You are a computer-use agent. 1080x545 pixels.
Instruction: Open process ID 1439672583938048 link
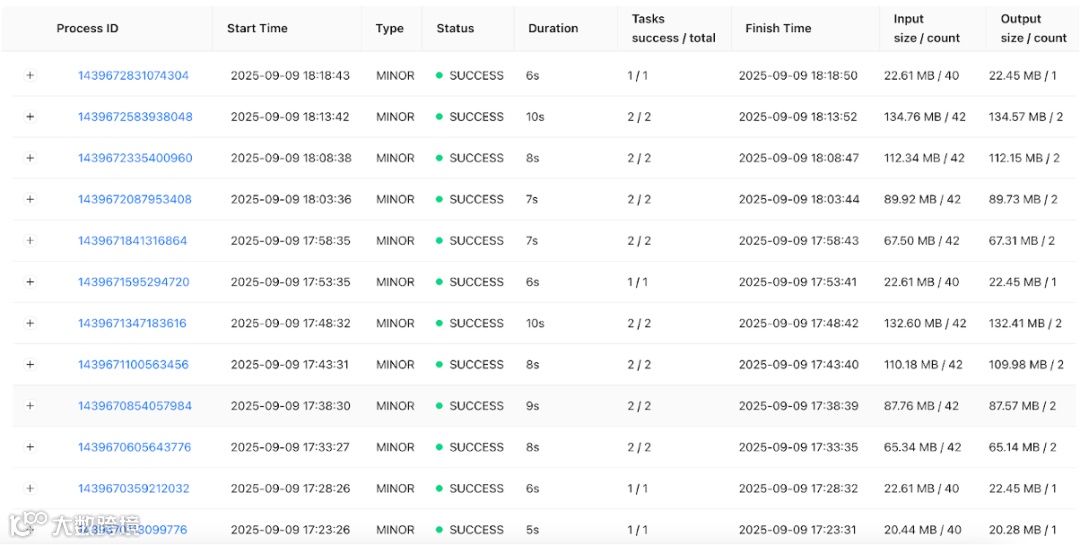click(135, 117)
